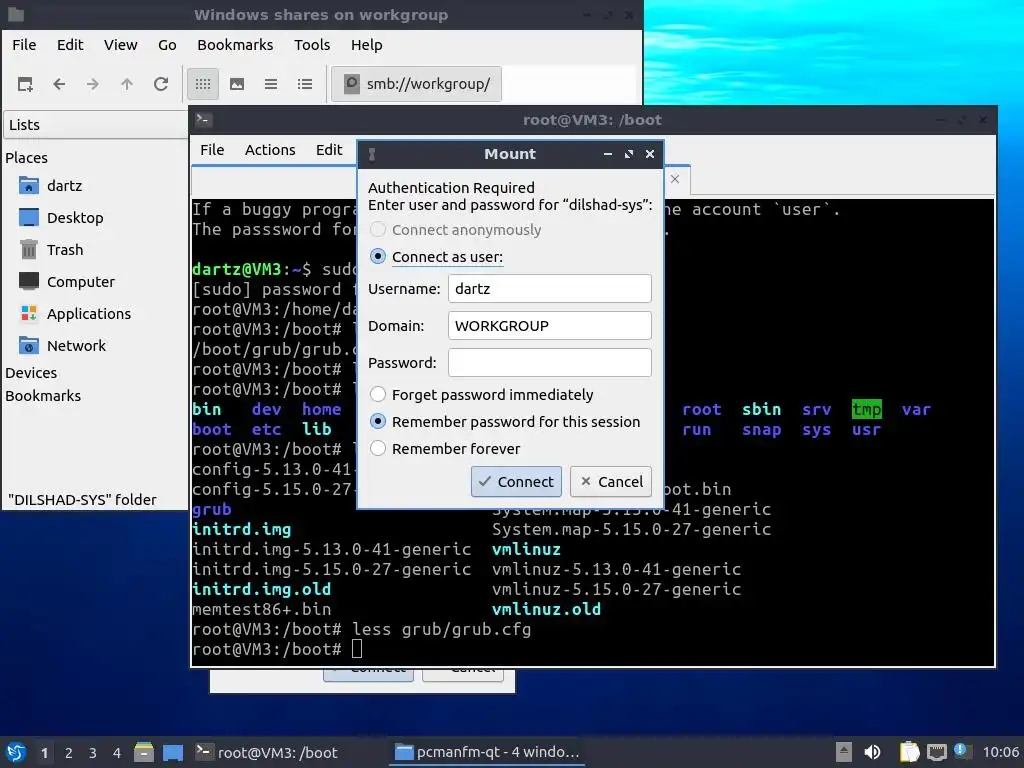The width and height of the screenshot is (1024, 768).
Task: Open Actions menu in terminal window
Action: click(270, 150)
